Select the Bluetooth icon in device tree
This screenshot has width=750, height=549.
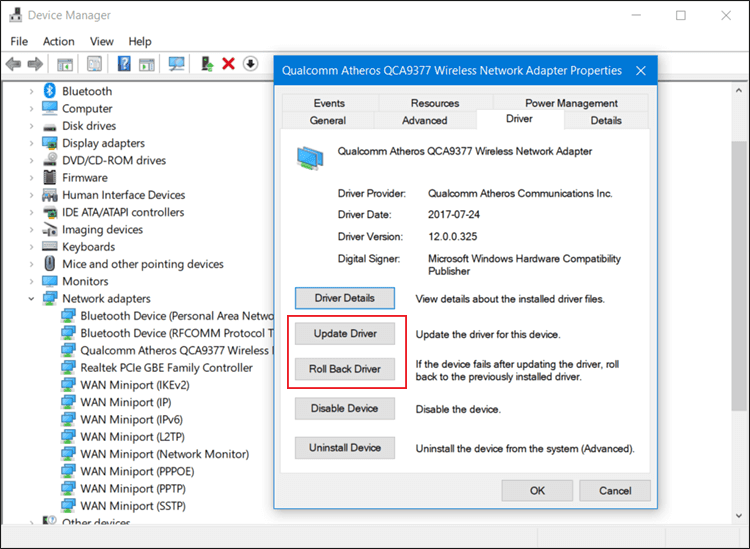point(49,91)
